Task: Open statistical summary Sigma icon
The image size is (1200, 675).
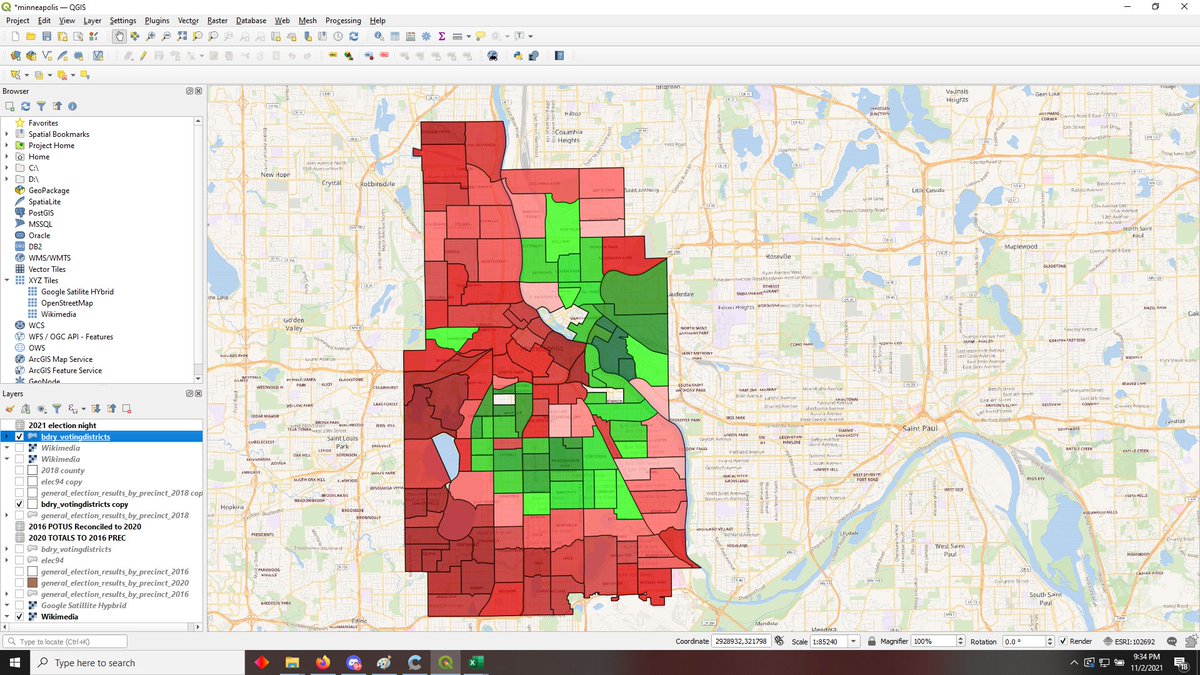Action: (x=442, y=36)
